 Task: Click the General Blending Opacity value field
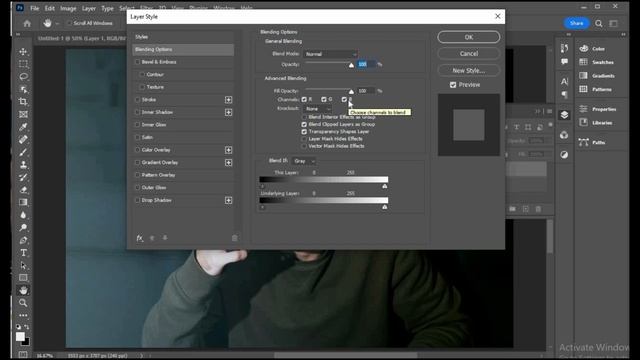tap(366, 64)
